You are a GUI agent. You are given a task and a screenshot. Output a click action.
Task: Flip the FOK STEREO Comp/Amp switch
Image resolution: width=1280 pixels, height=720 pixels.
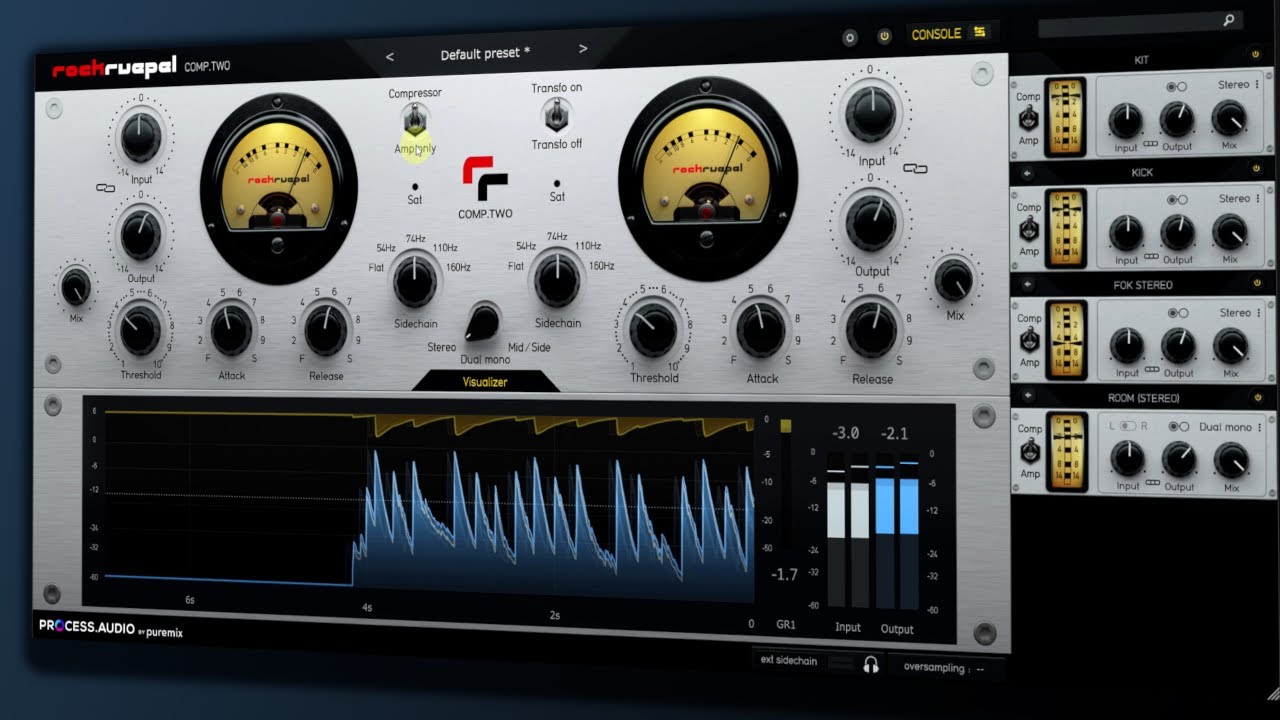pyautogui.click(x=1028, y=341)
